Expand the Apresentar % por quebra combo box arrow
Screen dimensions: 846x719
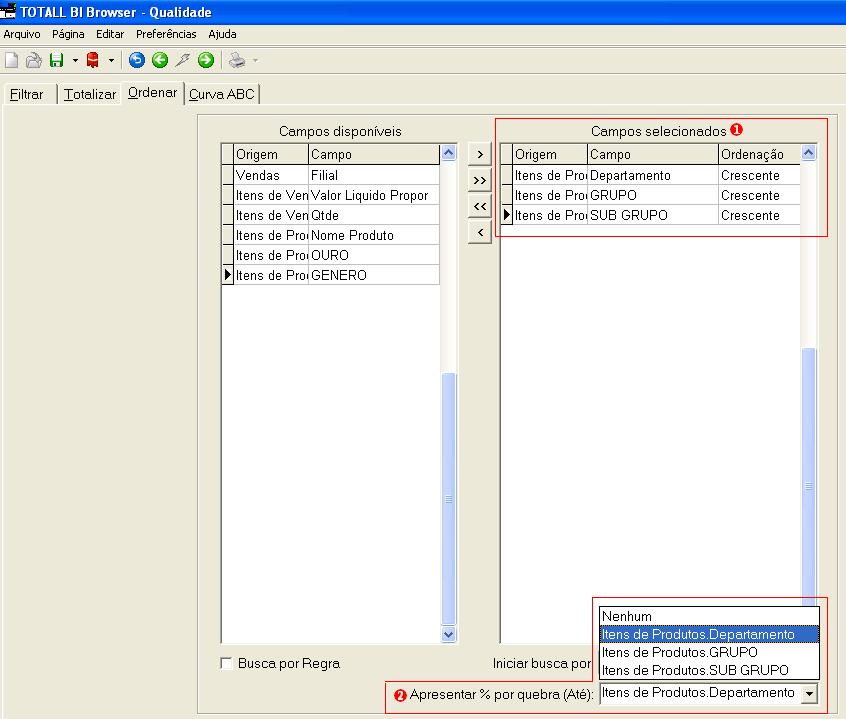pos(809,693)
